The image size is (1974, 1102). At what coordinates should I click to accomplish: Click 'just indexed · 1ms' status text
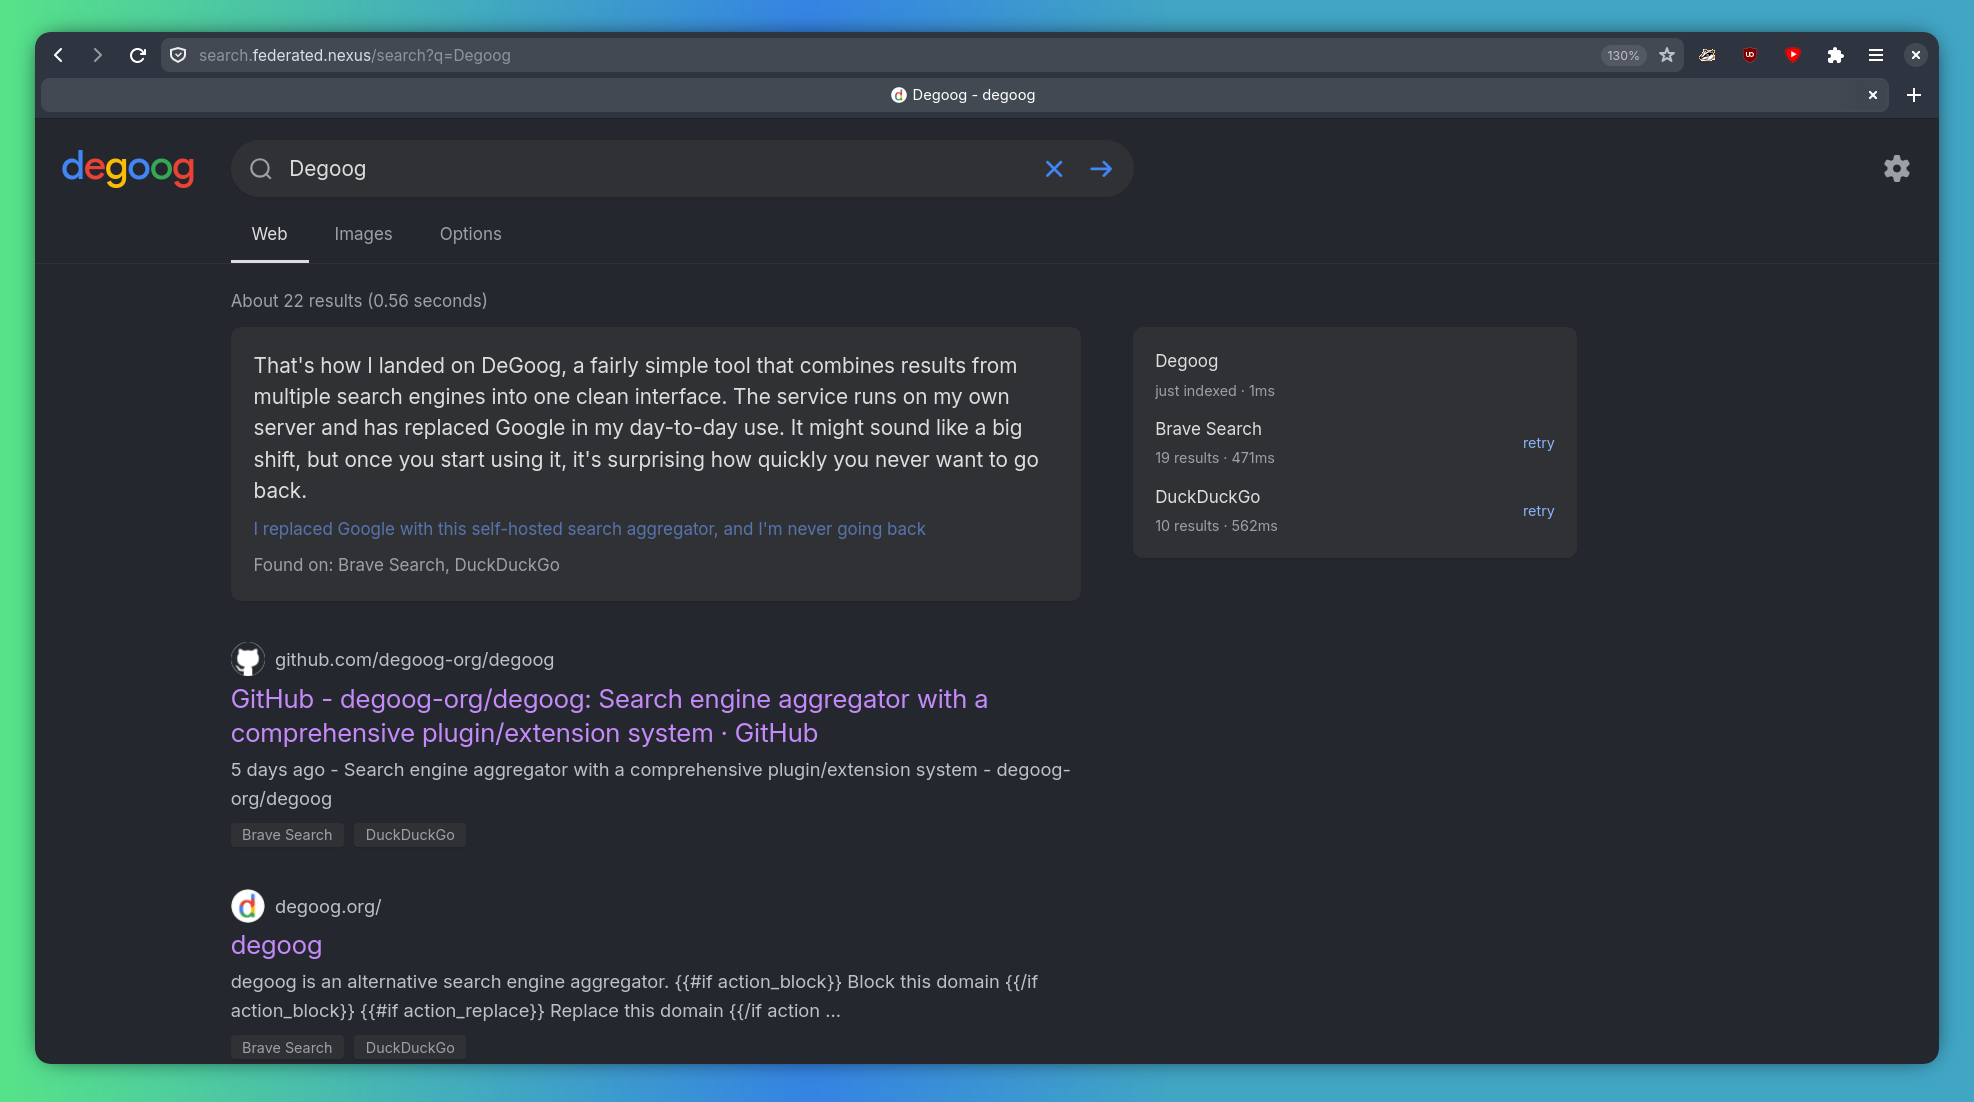click(x=1214, y=391)
